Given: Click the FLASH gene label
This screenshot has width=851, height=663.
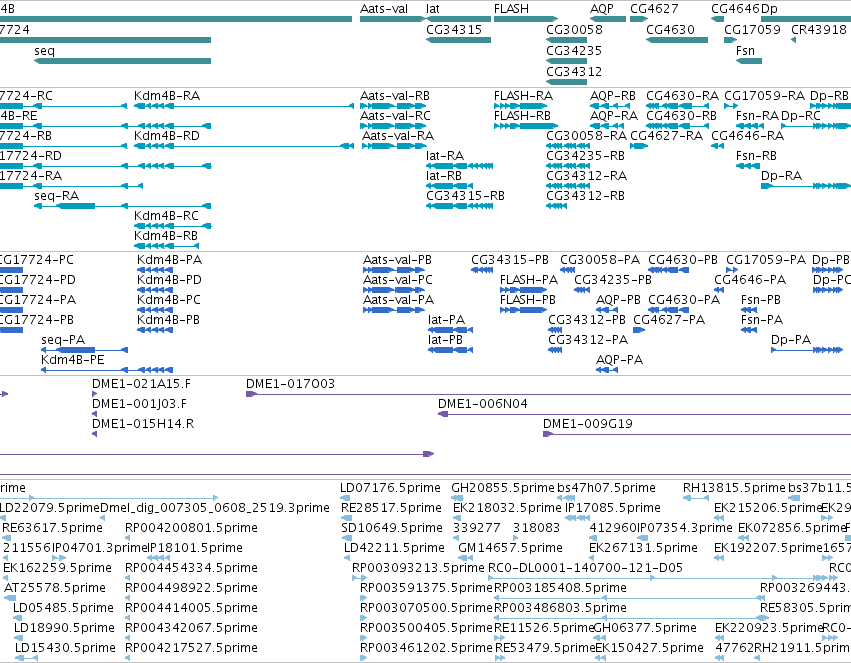Looking at the screenshot, I should click(x=511, y=9).
